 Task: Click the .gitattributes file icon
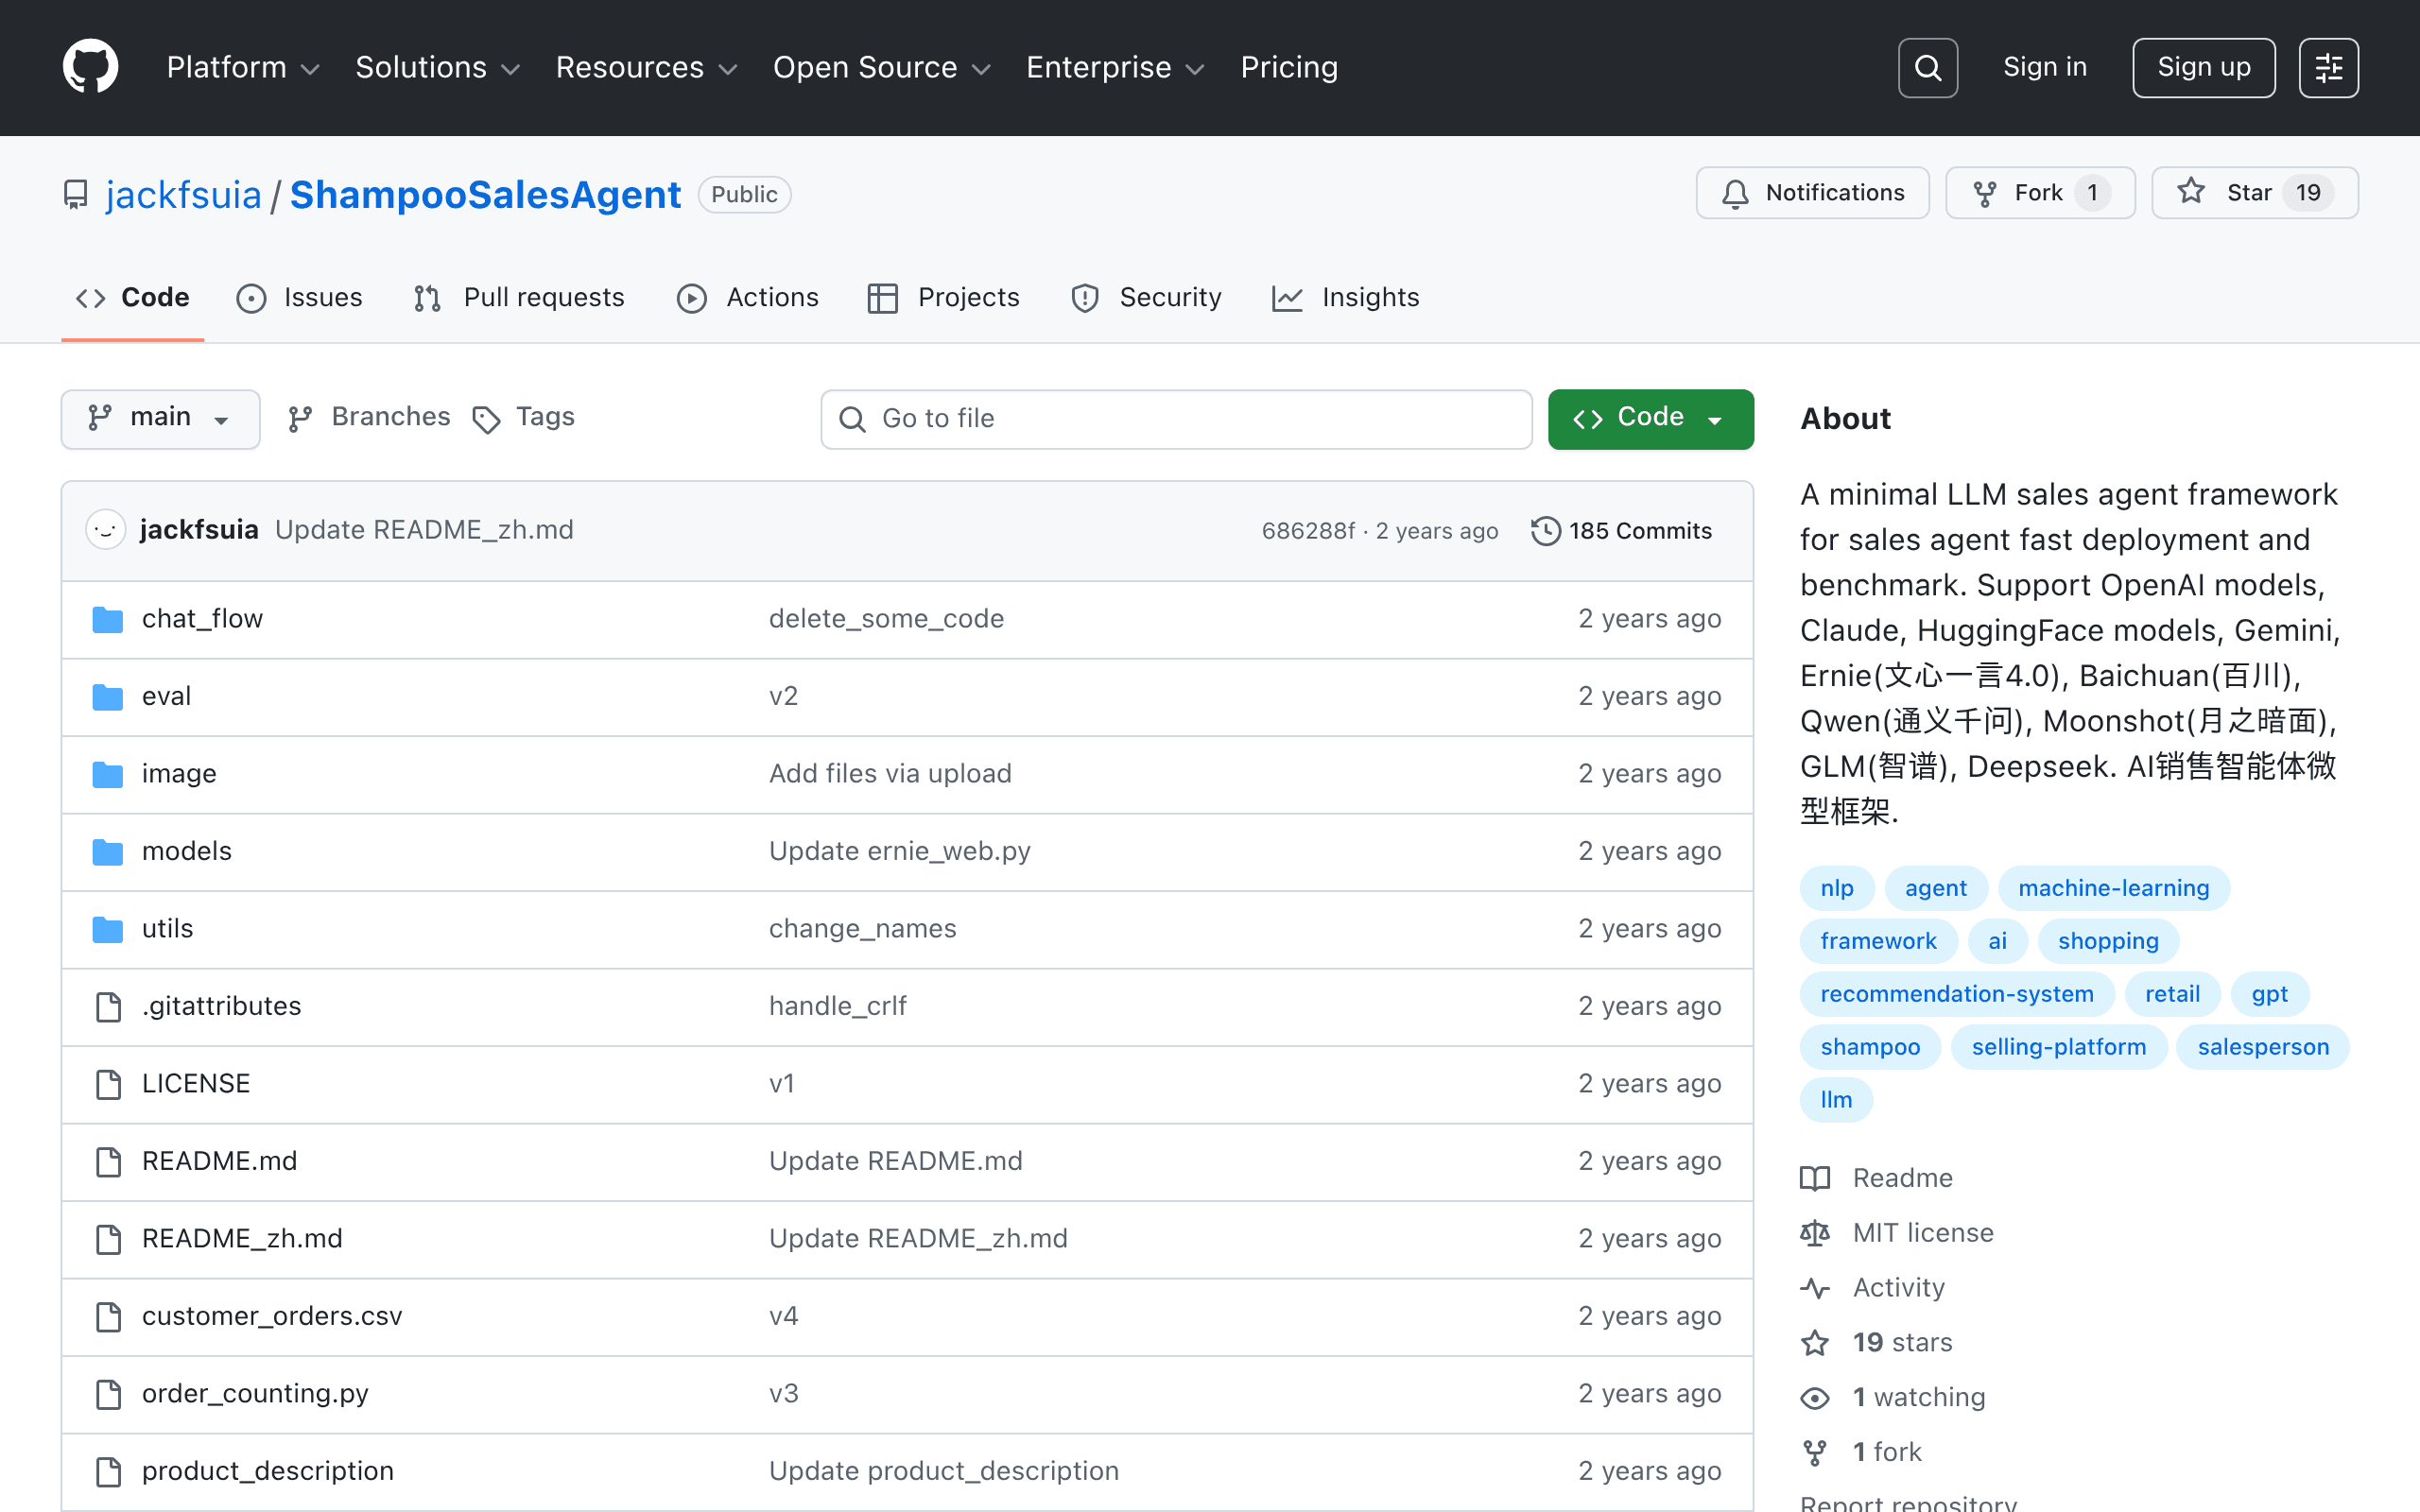(108, 1007)
